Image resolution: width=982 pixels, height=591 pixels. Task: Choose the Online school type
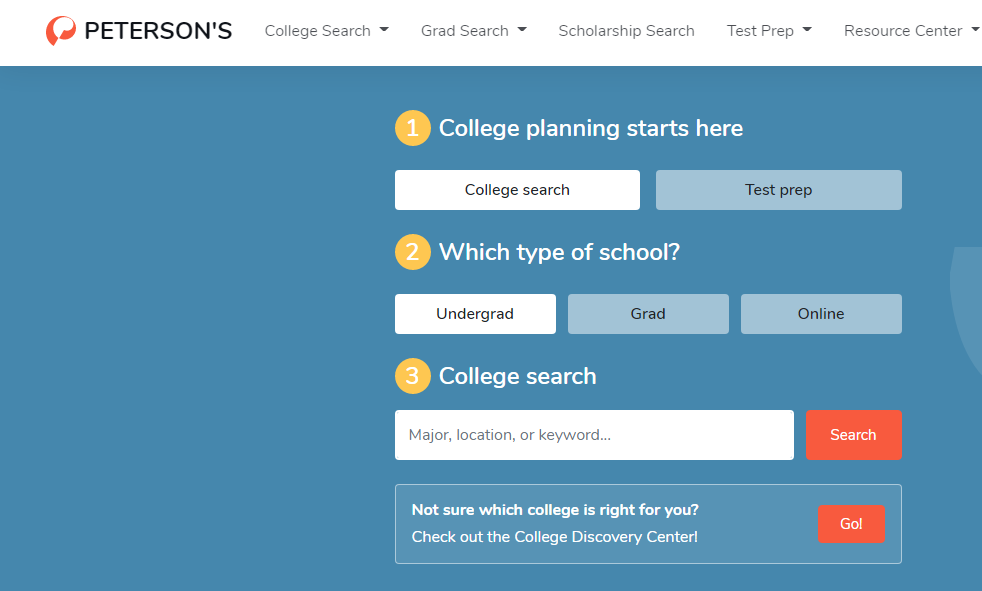(821, 314)
